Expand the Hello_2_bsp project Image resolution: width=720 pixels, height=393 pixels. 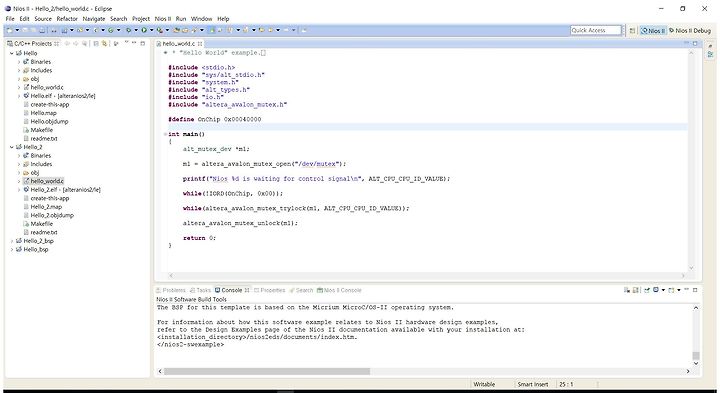(x=11, y=241)
